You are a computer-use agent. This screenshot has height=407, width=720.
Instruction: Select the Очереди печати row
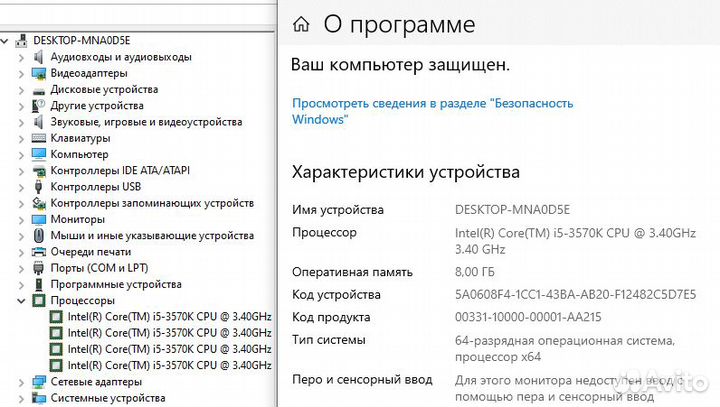click(x=91, y=252)
